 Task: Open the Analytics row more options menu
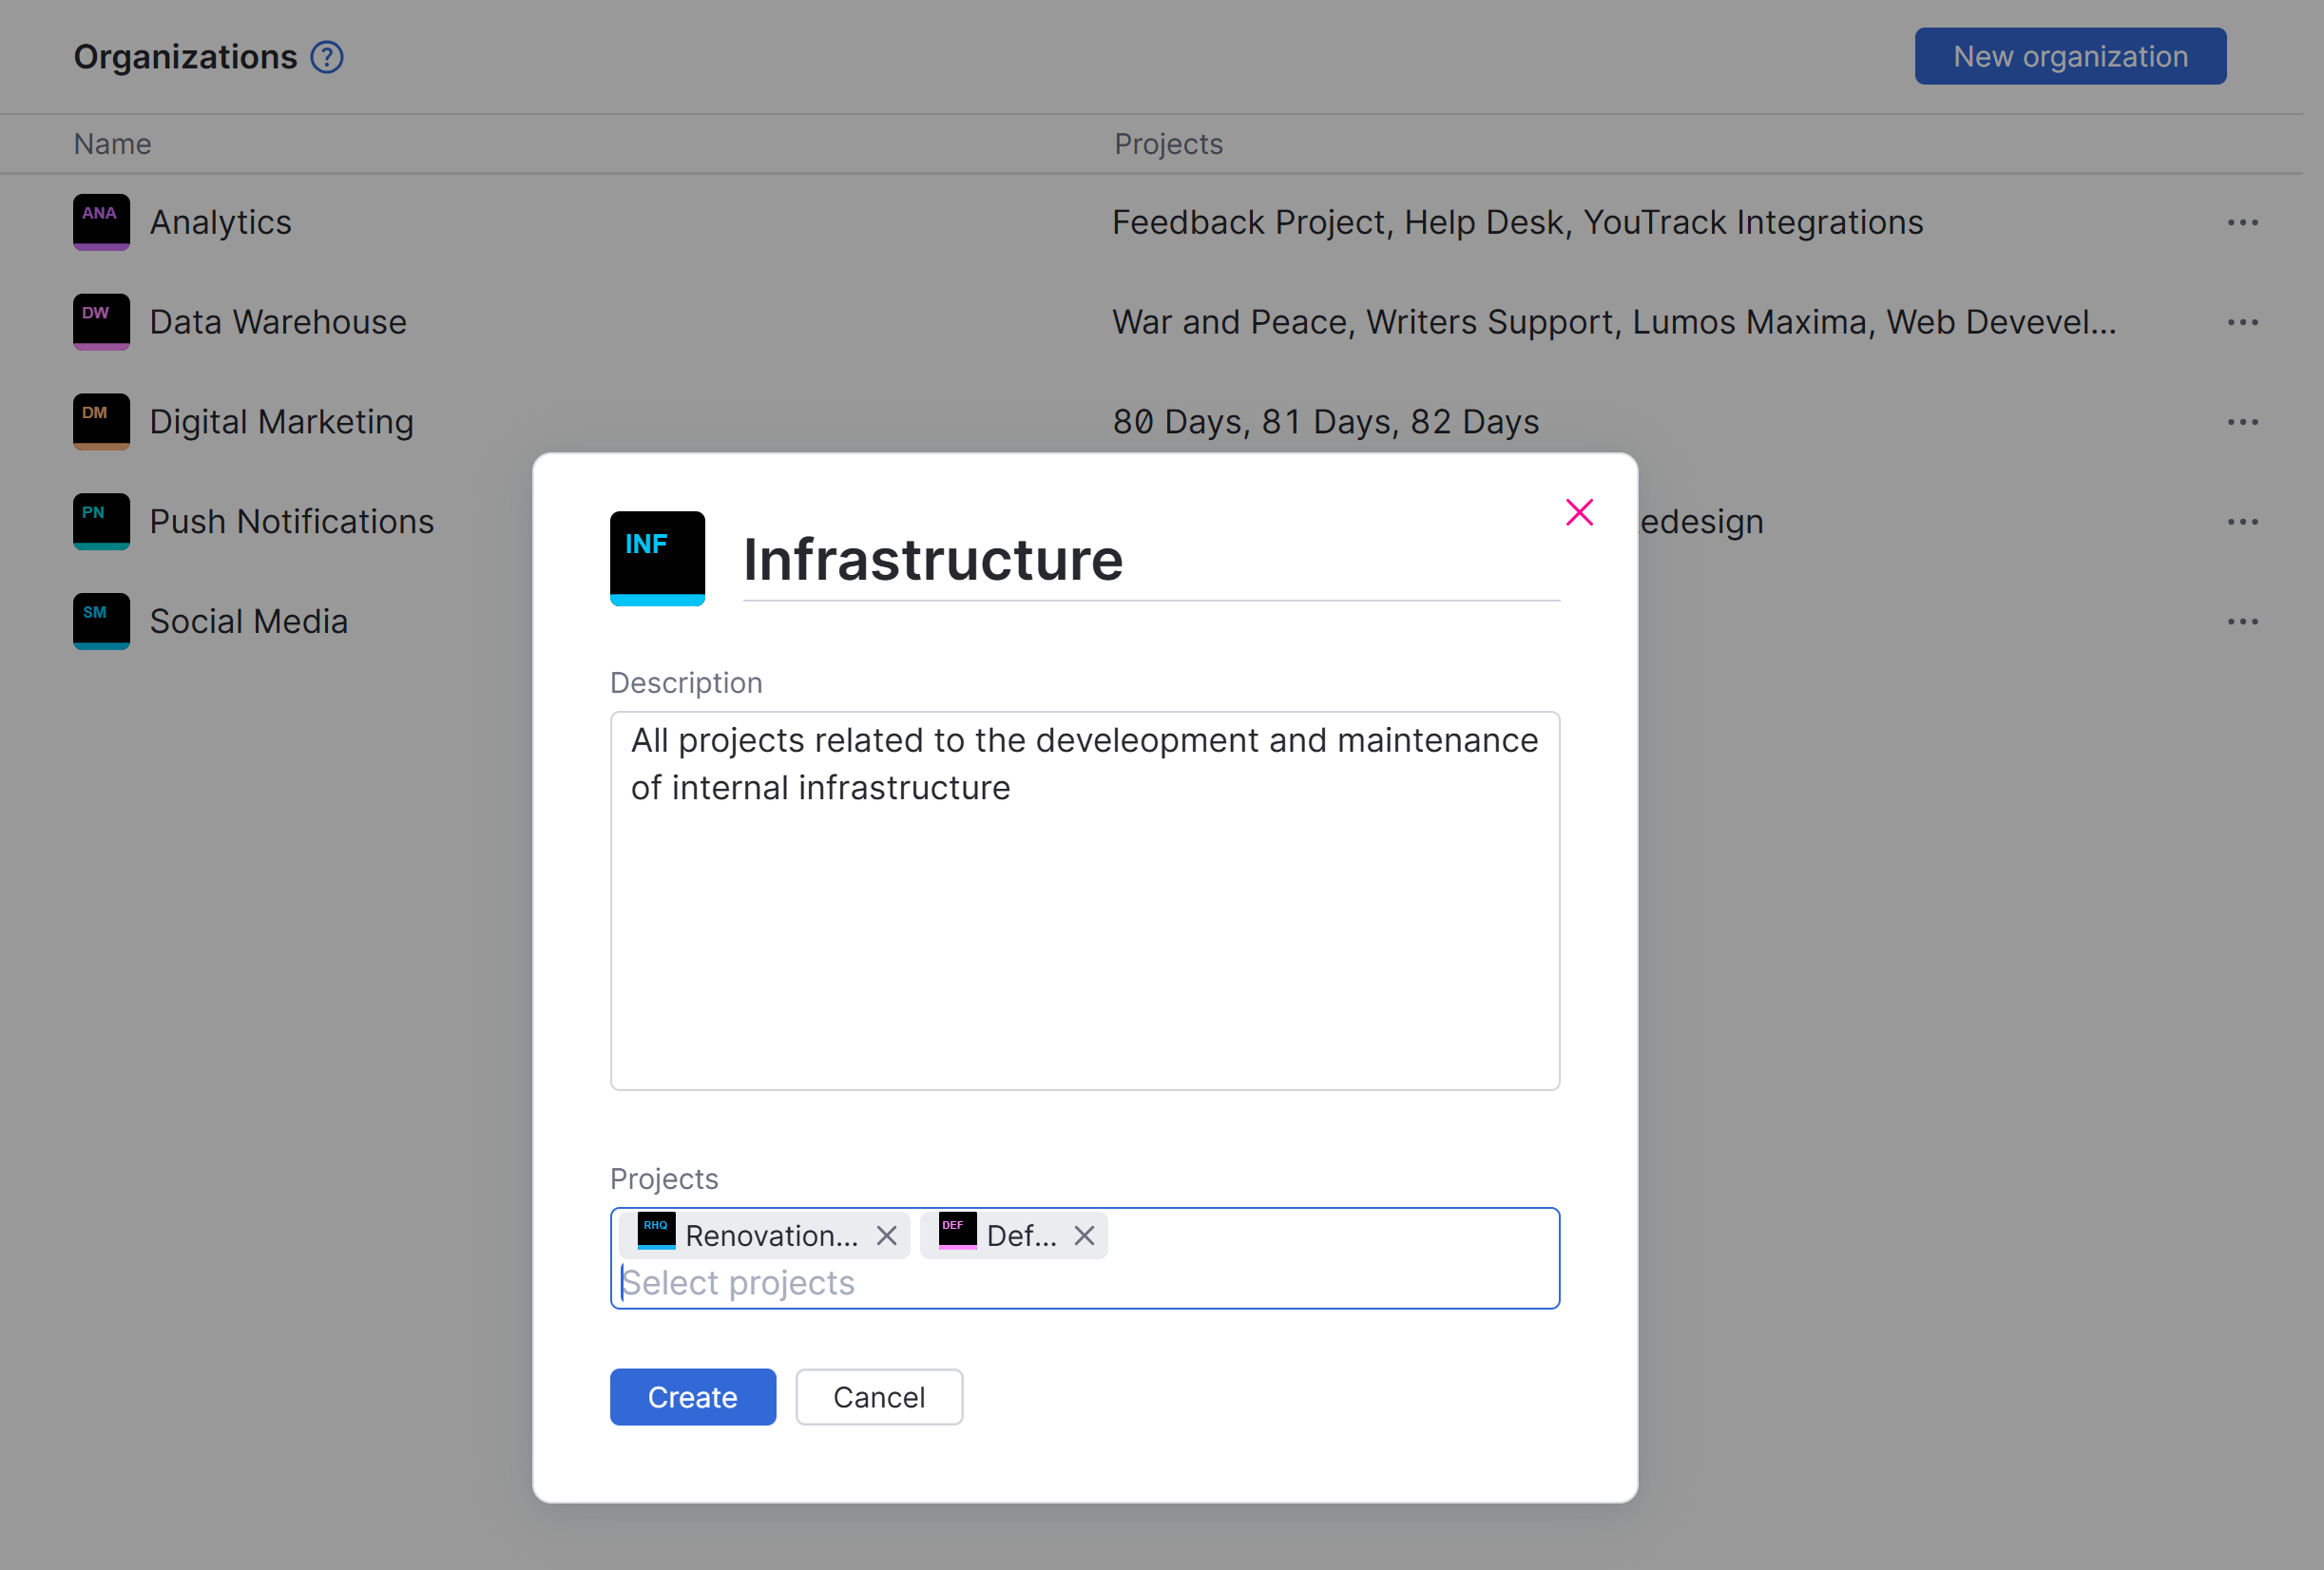2242,222
